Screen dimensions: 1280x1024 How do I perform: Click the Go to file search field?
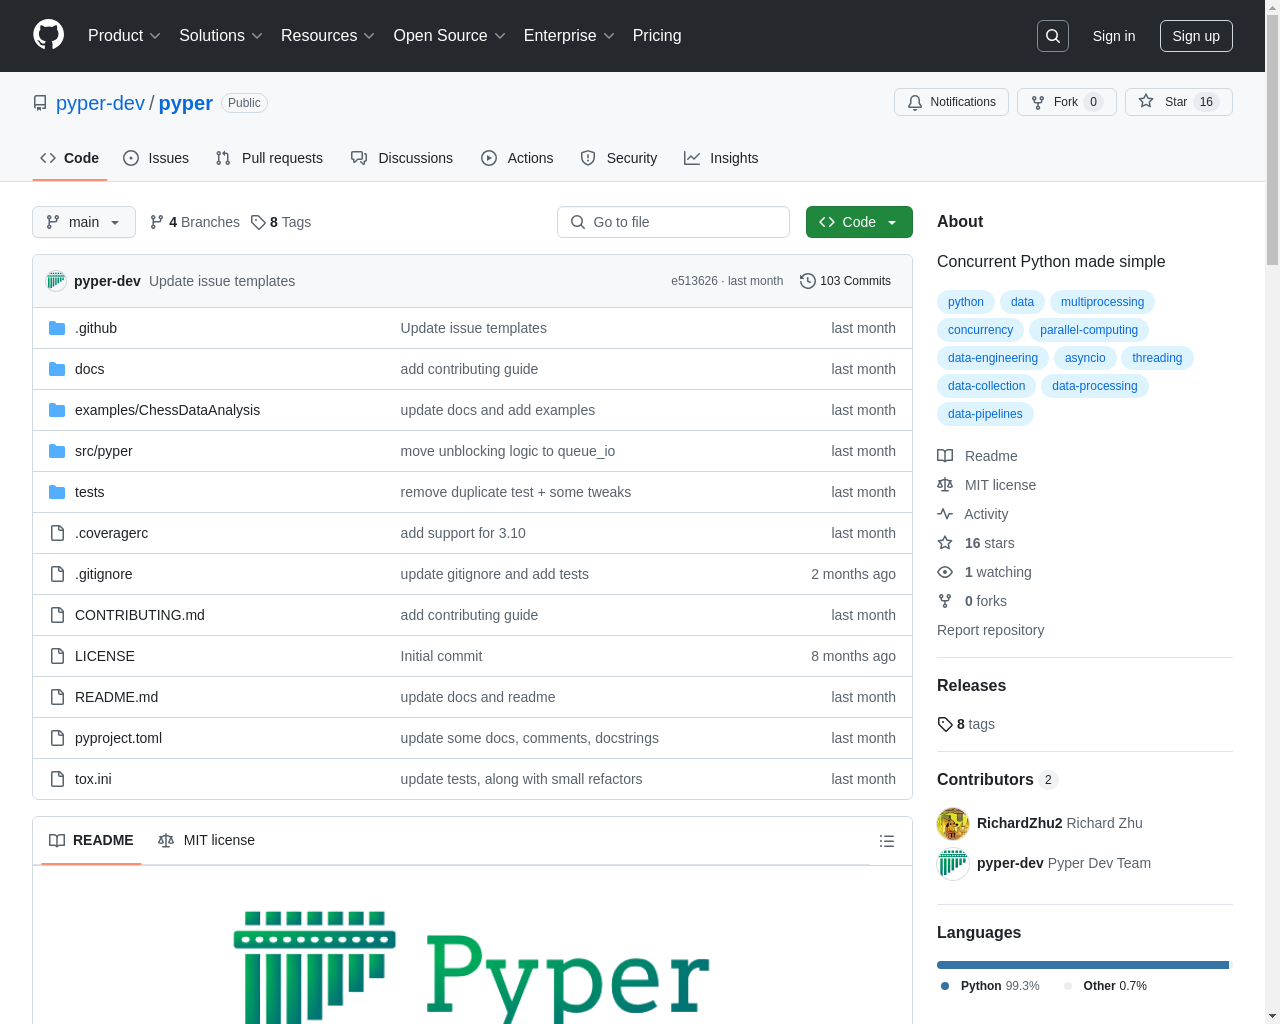(673, 222)
